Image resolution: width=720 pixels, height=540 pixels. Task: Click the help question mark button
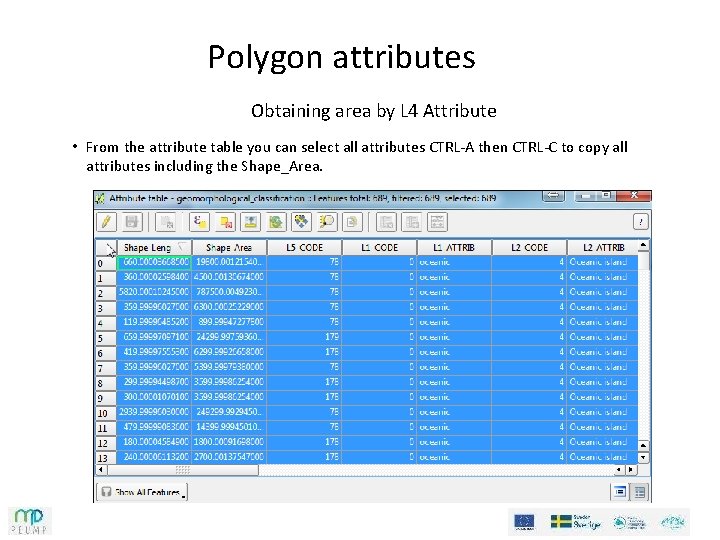(x=641, y=222)
